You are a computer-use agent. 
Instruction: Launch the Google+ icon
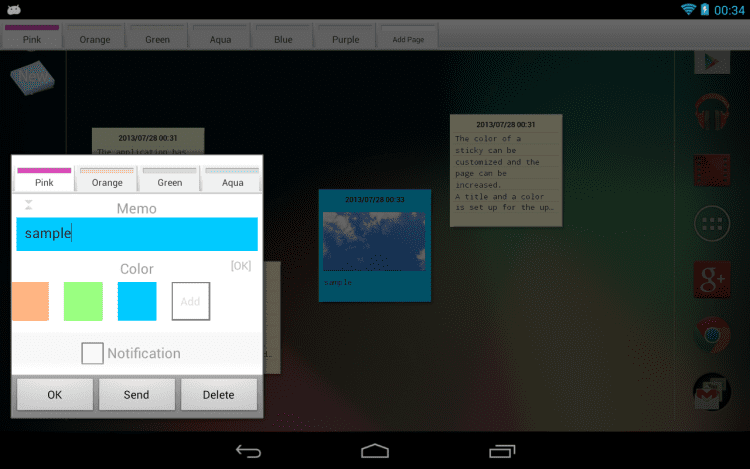pos(712,279)
